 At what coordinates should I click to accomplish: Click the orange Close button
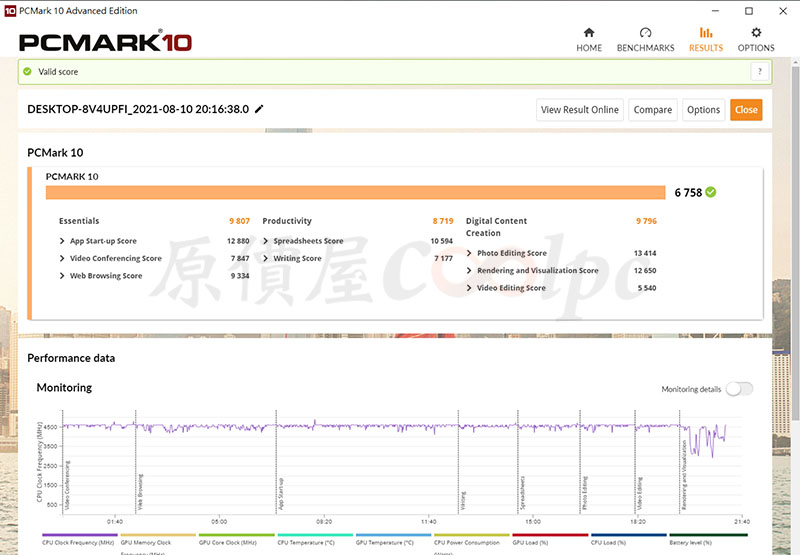(x=746, y=110)
